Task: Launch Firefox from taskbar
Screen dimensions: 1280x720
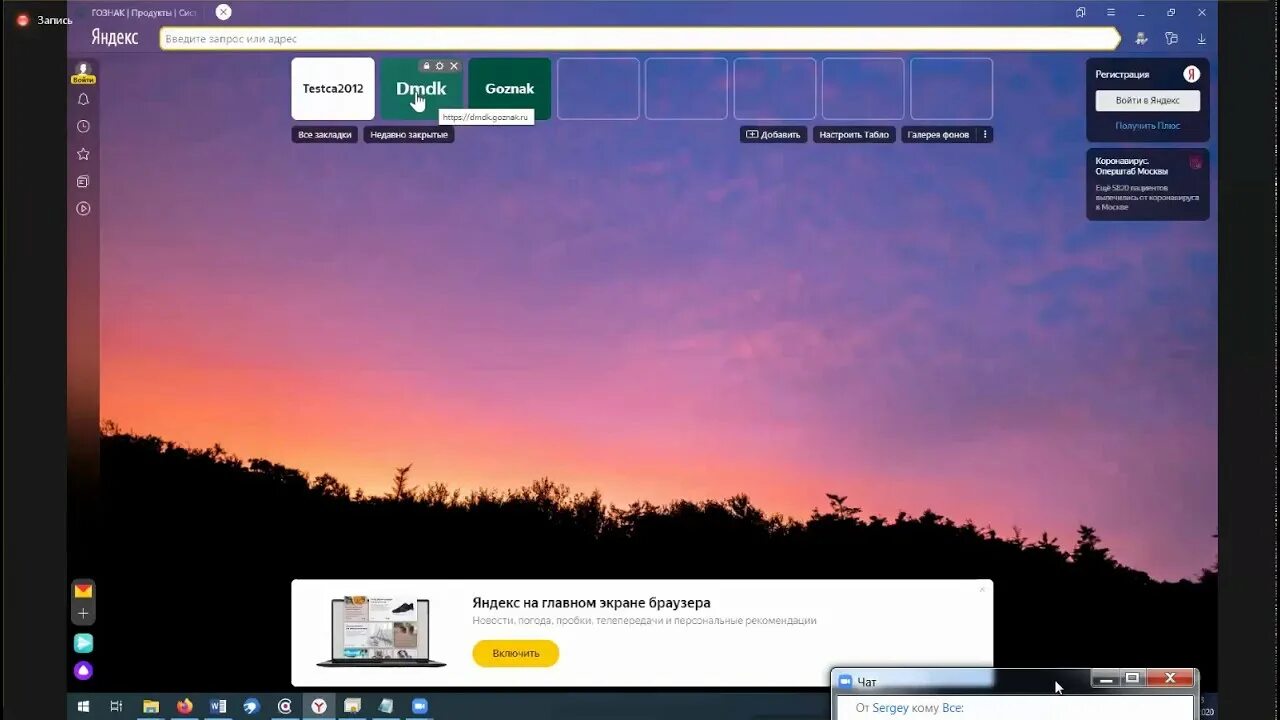Action: tap(184, 706)
